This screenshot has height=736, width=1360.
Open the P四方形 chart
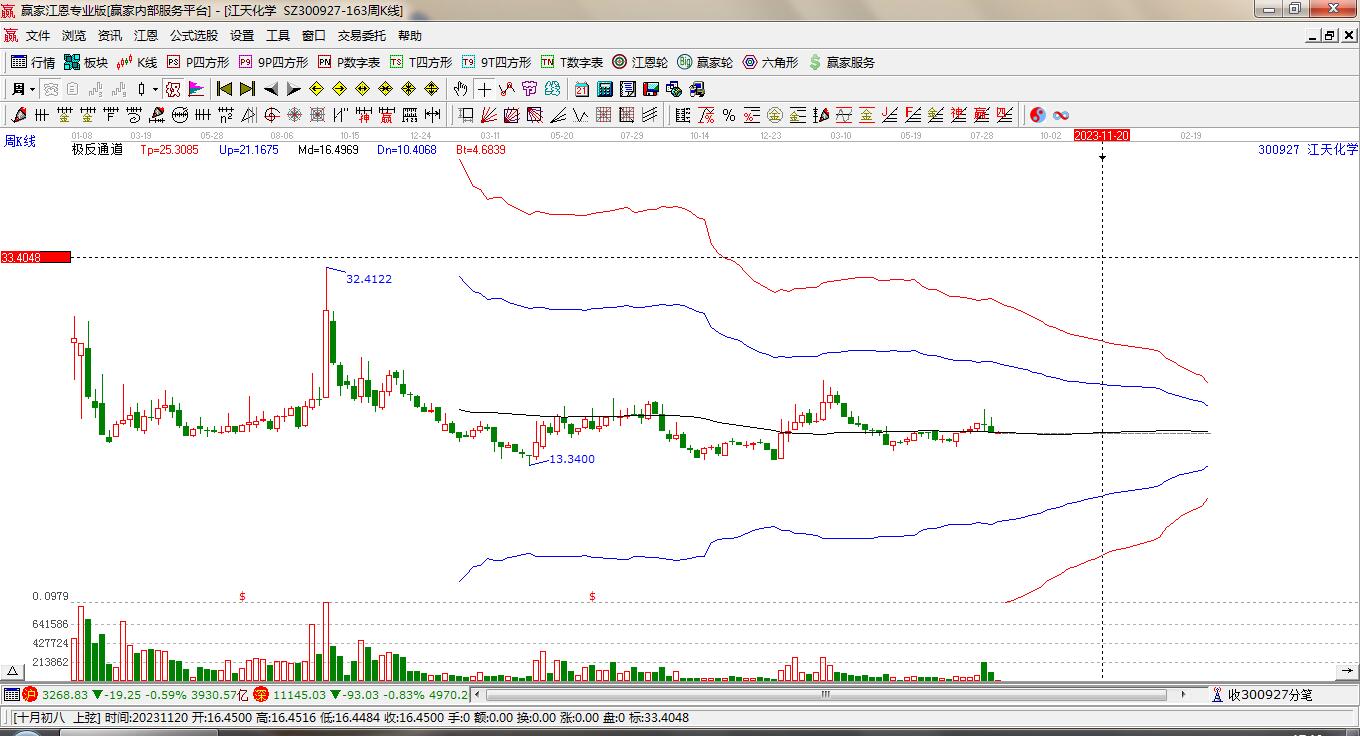[198, 62]
